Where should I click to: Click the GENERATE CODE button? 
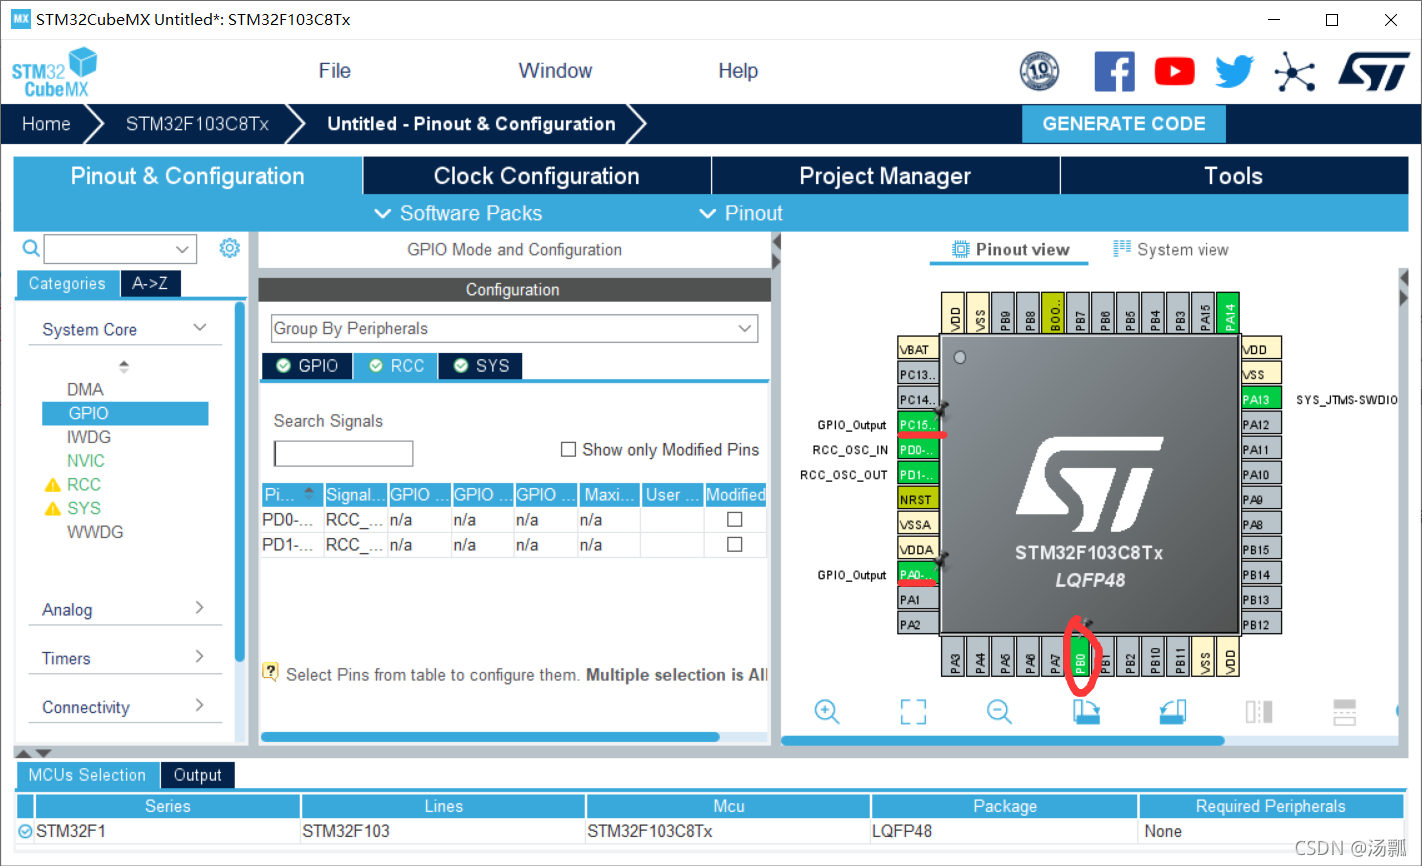(x=1124, y=124)
